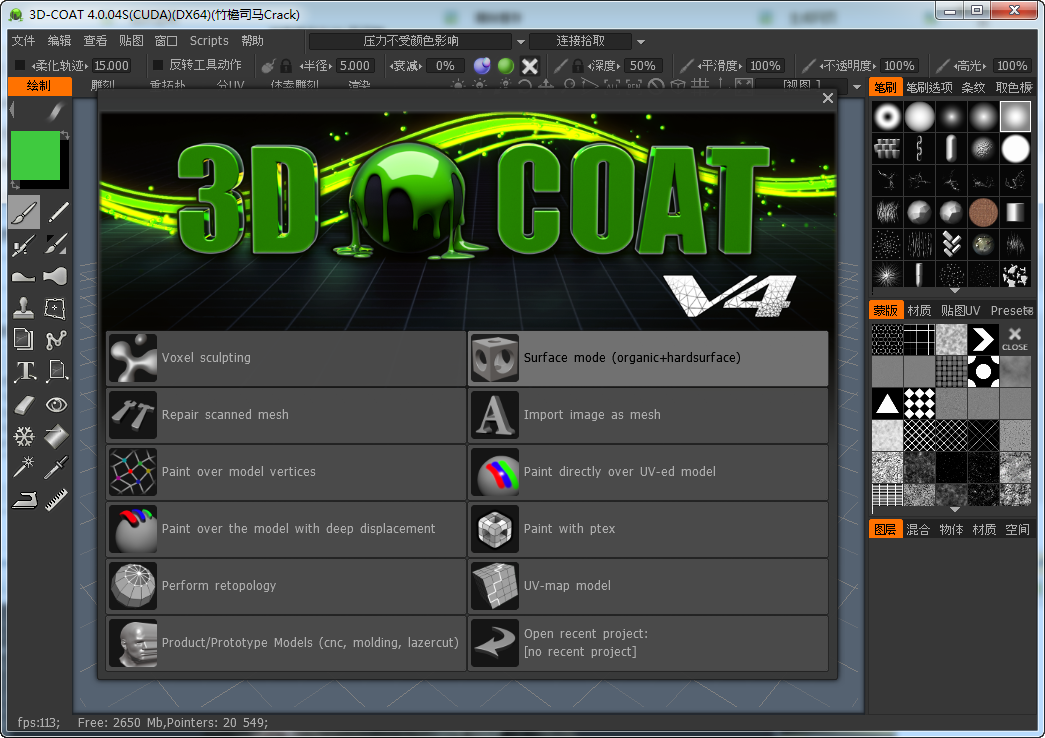
Task: Open the 文件 menu
Action: click(x=23, y=41)
